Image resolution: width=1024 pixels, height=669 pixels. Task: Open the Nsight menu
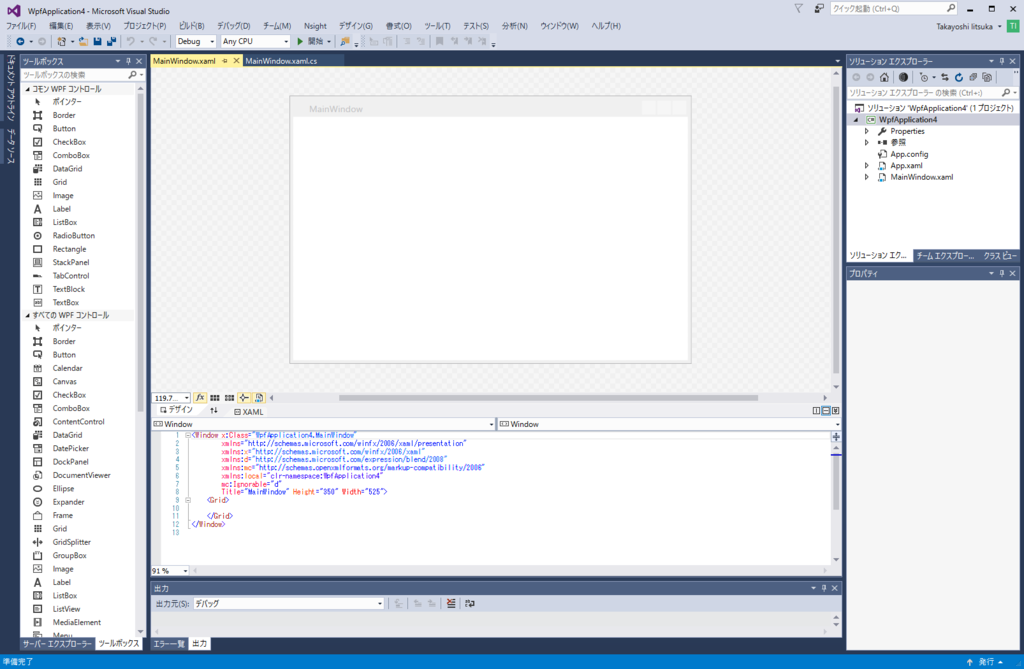tap(315, 26)
